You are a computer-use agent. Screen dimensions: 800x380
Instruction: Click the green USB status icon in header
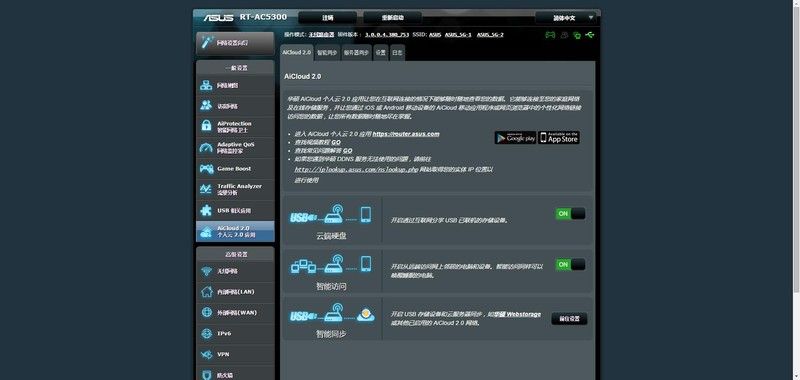590,35
